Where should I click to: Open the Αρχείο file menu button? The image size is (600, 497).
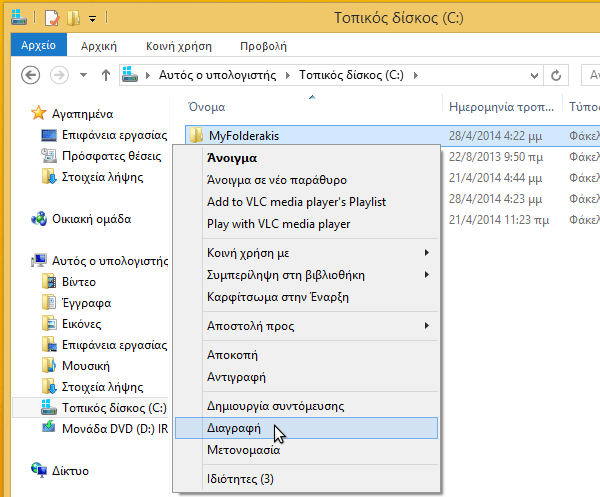click(x=38, y=46)
